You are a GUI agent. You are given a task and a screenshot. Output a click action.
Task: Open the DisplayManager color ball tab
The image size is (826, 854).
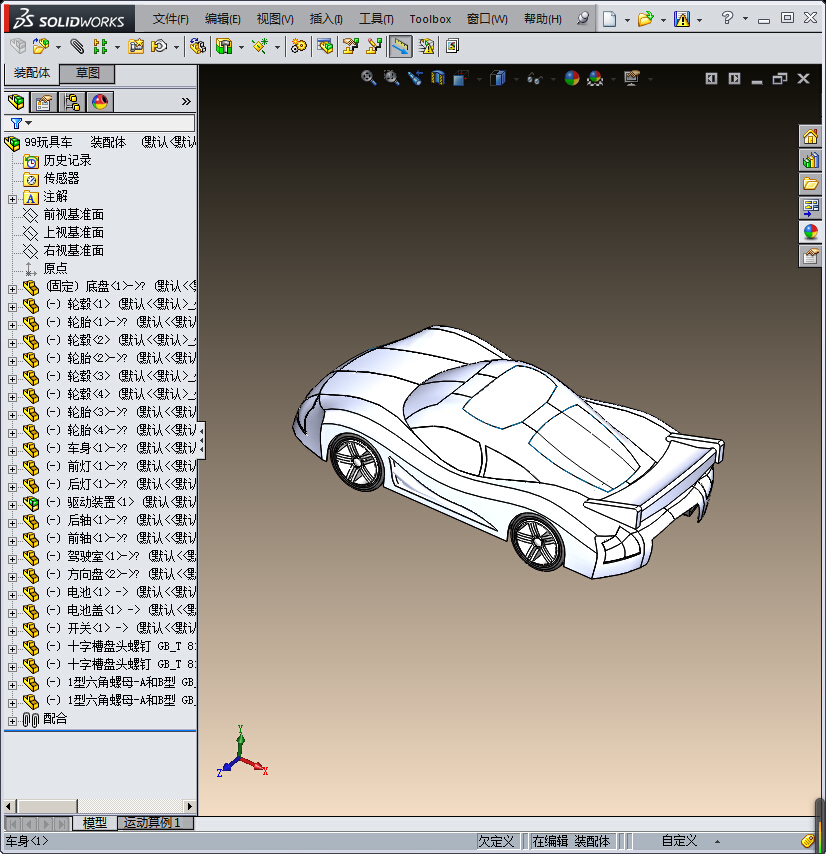click(x=99, y=101)
